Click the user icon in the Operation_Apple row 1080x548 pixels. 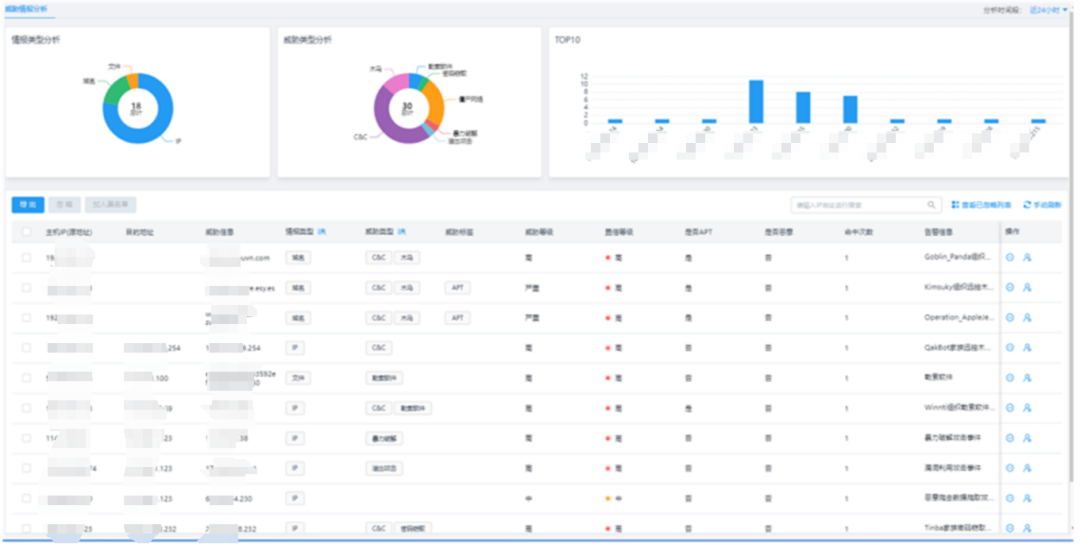tap(1027, 317)
